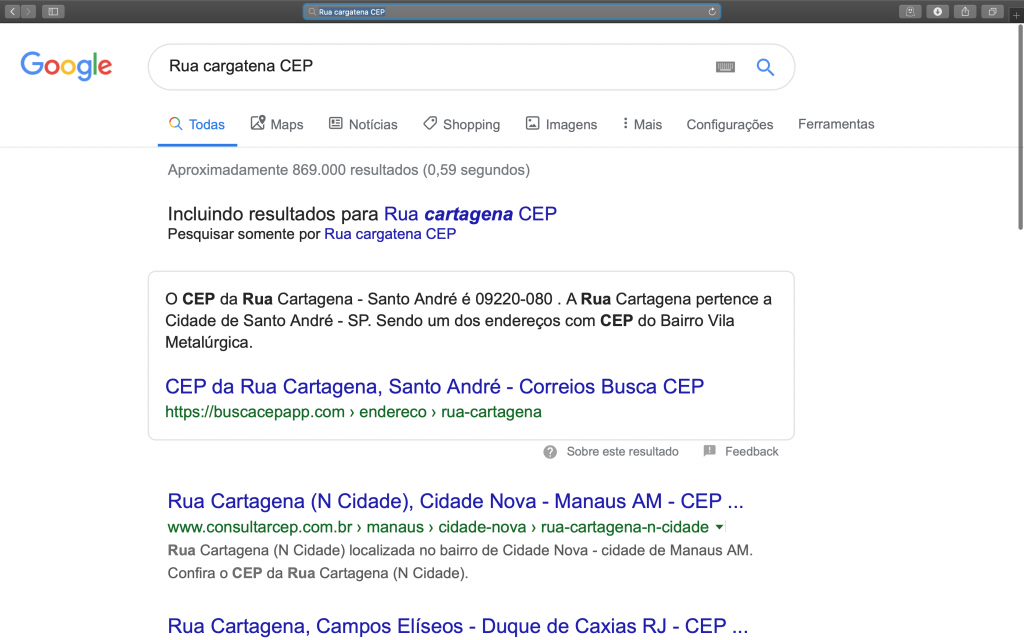The height and width of the screenshot is (640, 1024).
Task: Open corrected search Rua cartagena CEP
Action: tap(470, 214)
